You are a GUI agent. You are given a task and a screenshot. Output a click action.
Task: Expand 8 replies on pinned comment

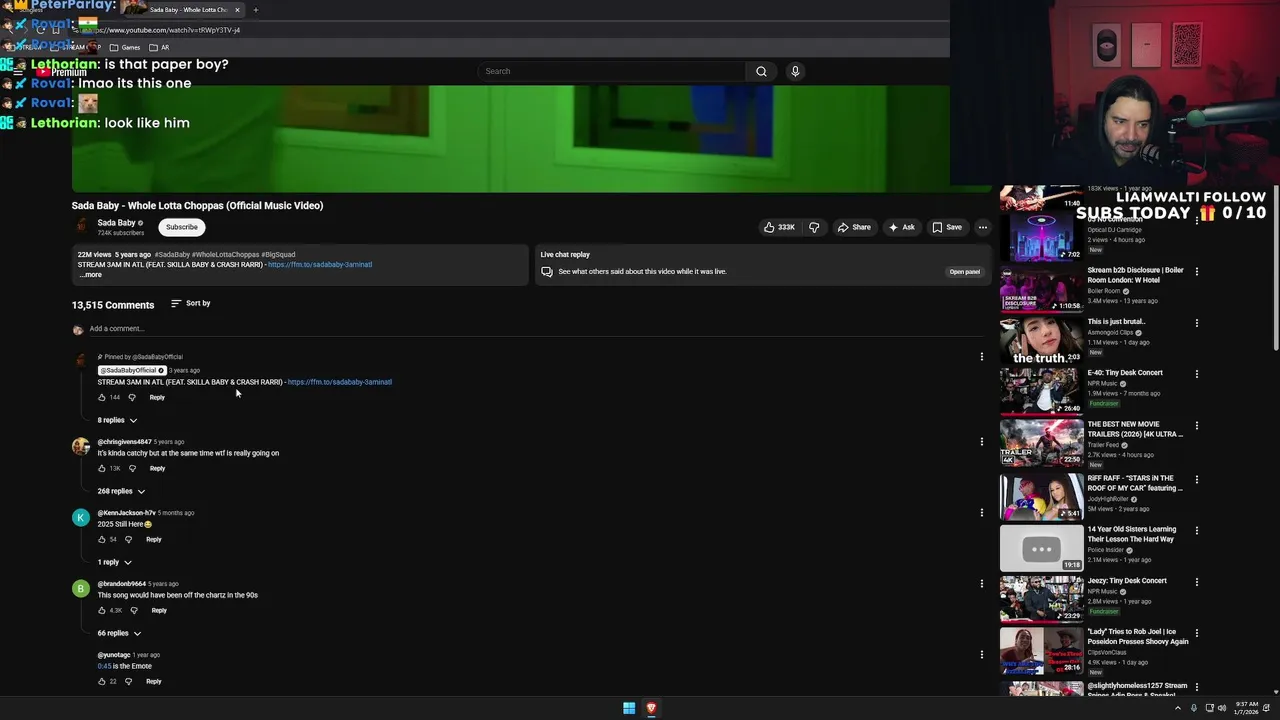point(117,420)
